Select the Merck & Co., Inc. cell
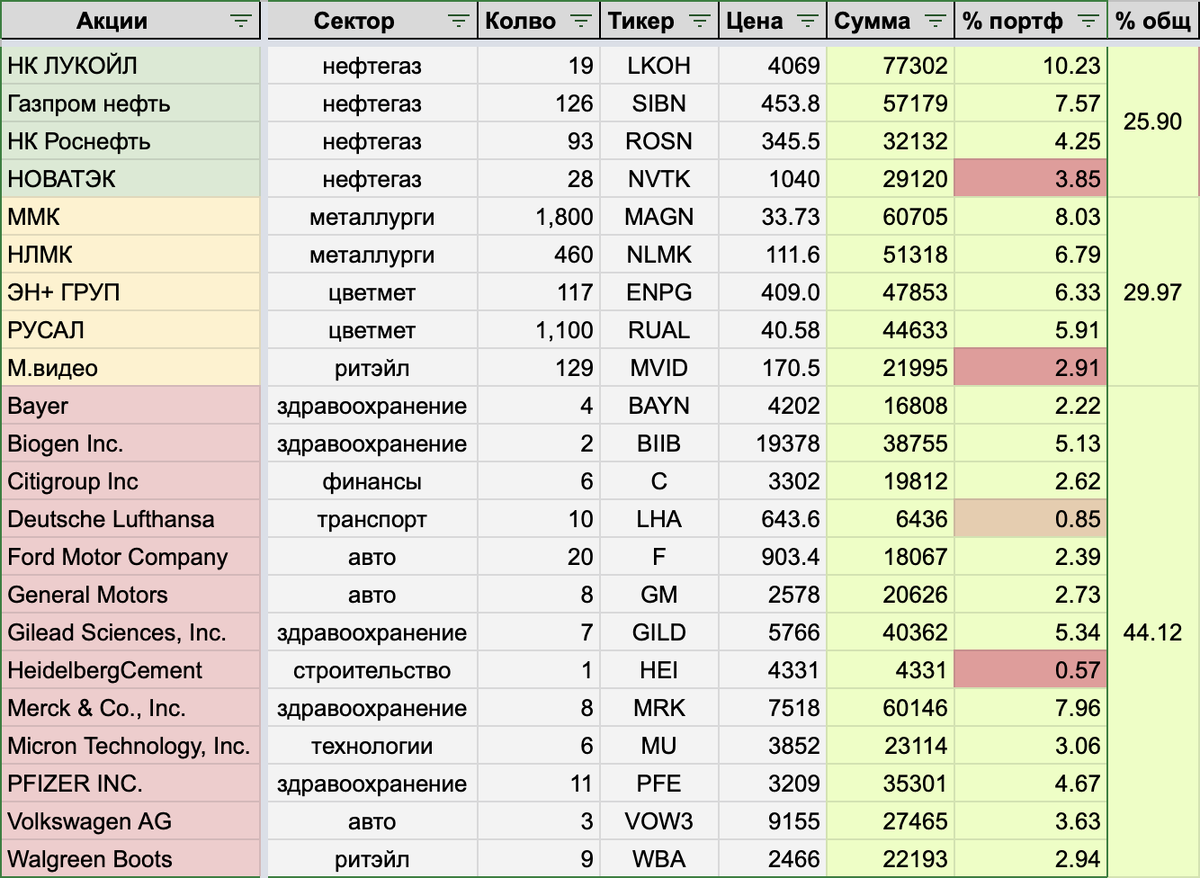This screenshot has height=878, width=1200. [131, 708]
